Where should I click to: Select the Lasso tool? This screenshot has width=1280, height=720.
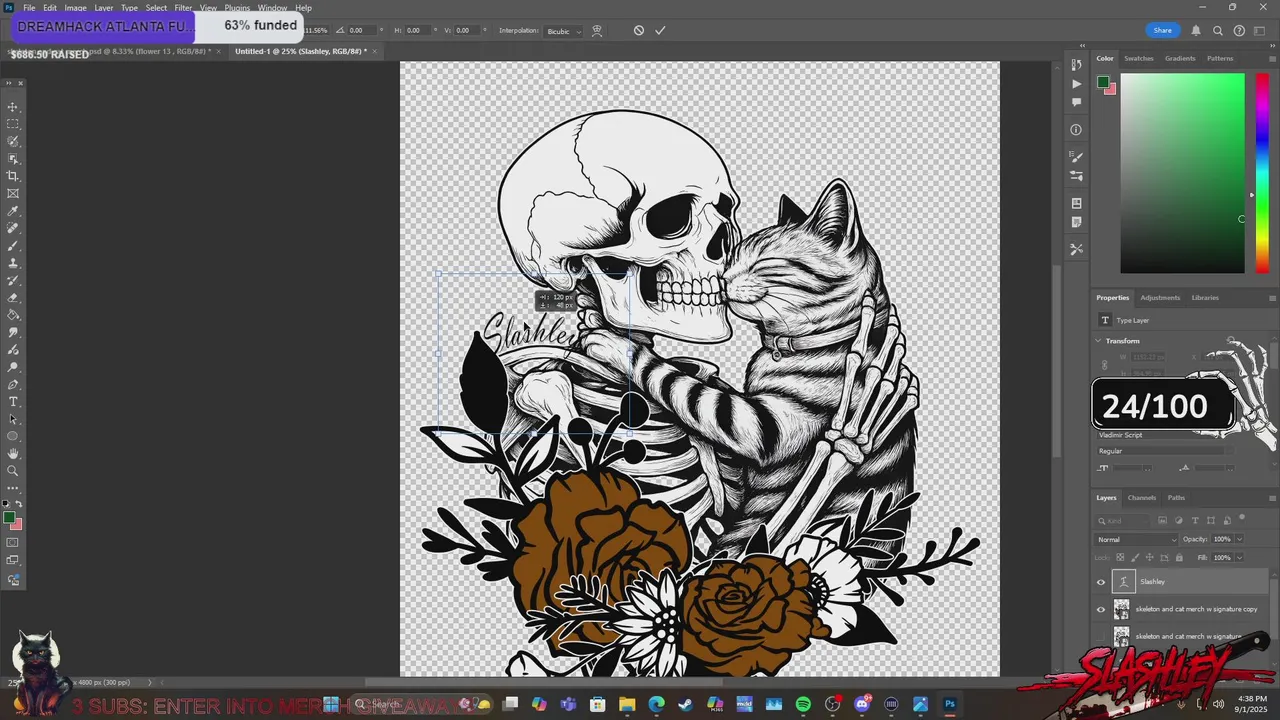tap(13, 141)
